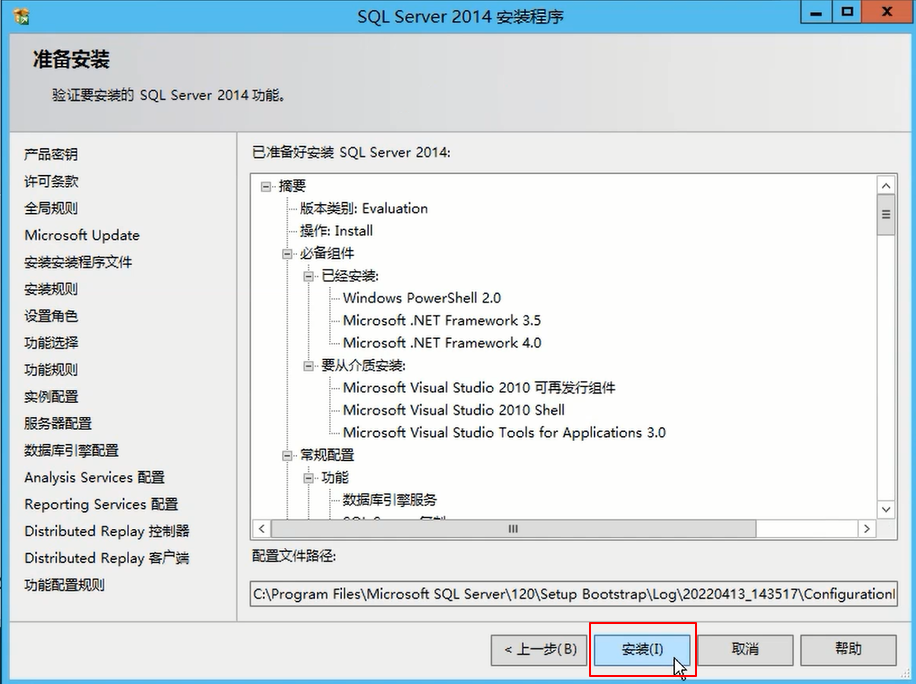This screenshot has width=916, height=684.
Task: Click the 全局规则 step in sidebar
Action: tap(51, 208)
